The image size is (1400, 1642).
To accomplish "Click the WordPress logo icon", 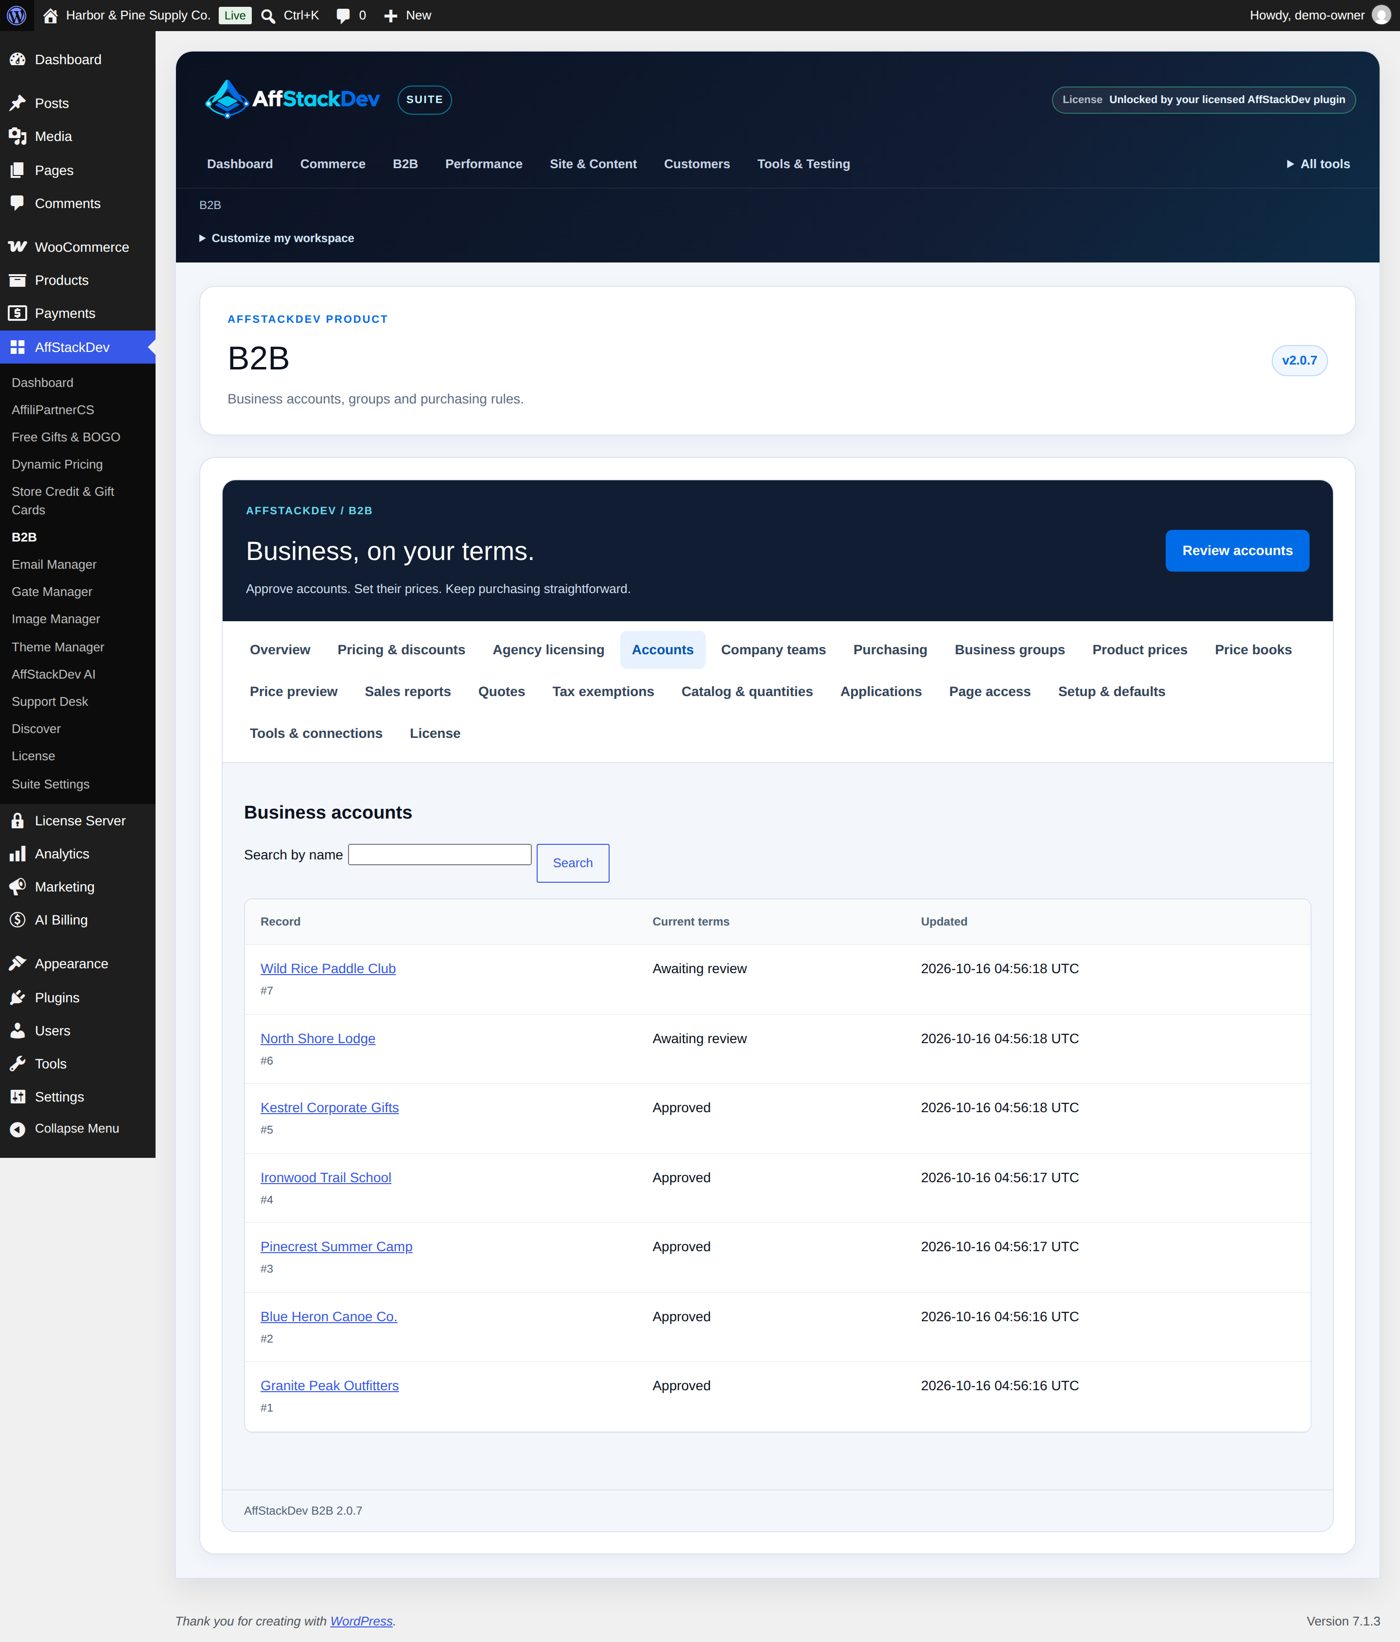I will 16,15.
